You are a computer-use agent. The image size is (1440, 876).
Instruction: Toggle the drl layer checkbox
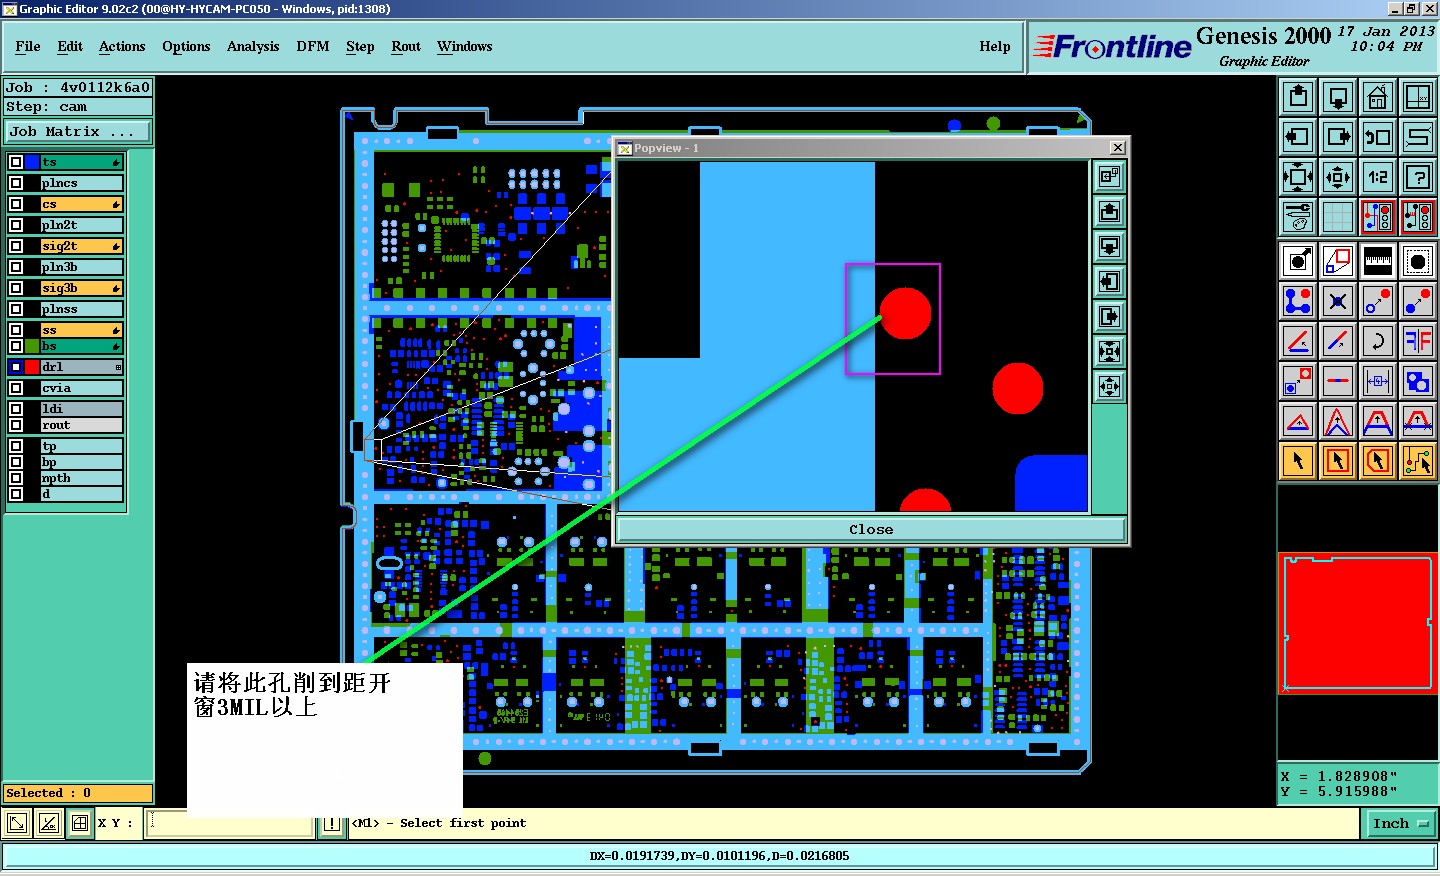tap(16, 367)
